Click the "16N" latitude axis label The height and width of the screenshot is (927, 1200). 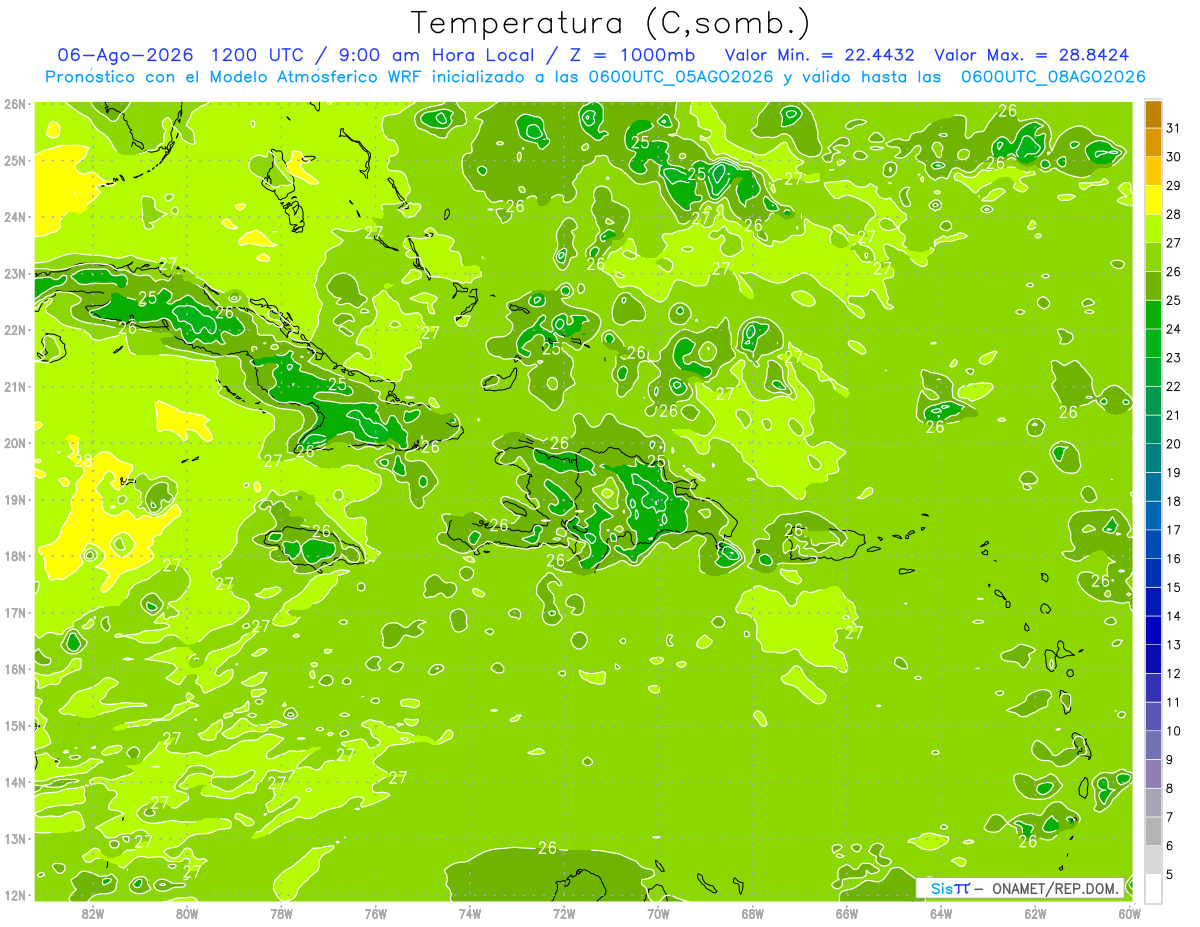tap(14, 668)
